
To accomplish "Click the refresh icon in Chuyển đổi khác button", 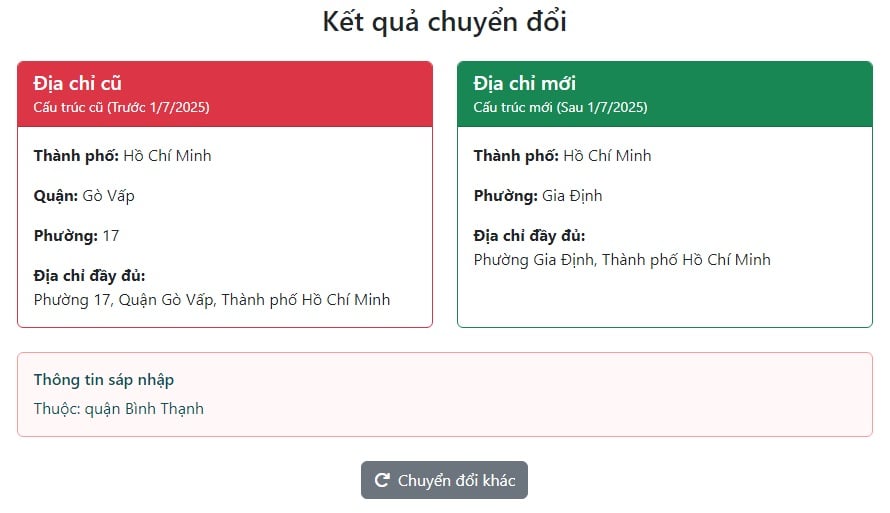I will (x=382, y=480).
